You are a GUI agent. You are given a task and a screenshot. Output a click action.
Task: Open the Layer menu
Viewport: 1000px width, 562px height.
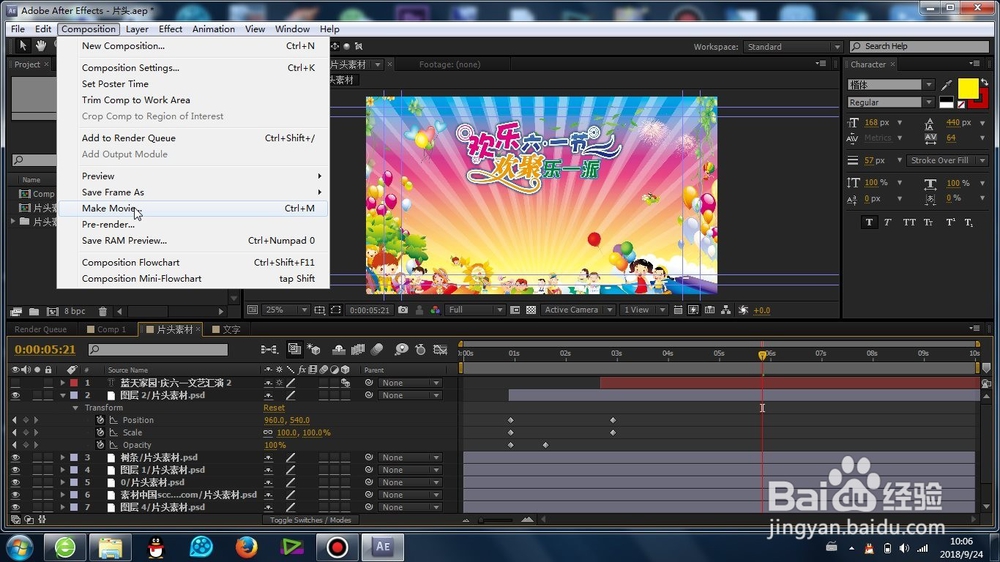click(x=136, y=29)
